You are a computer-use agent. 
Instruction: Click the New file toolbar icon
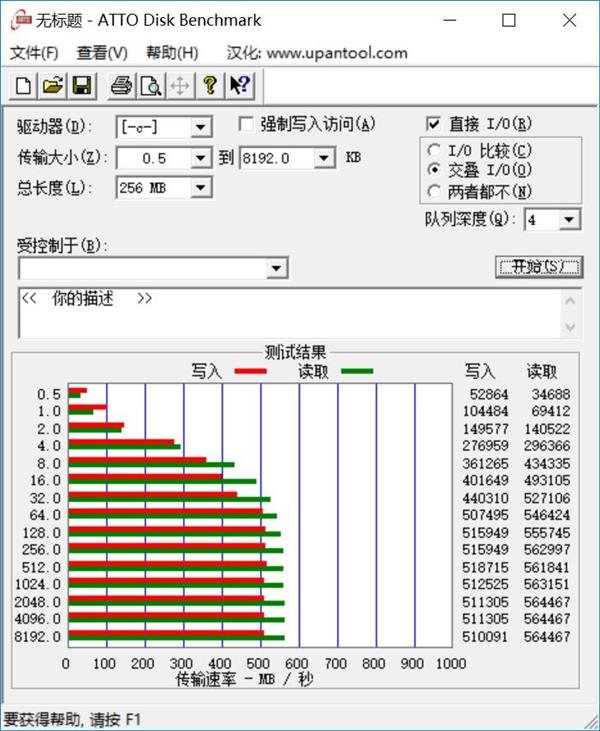(x=23, y=86)
